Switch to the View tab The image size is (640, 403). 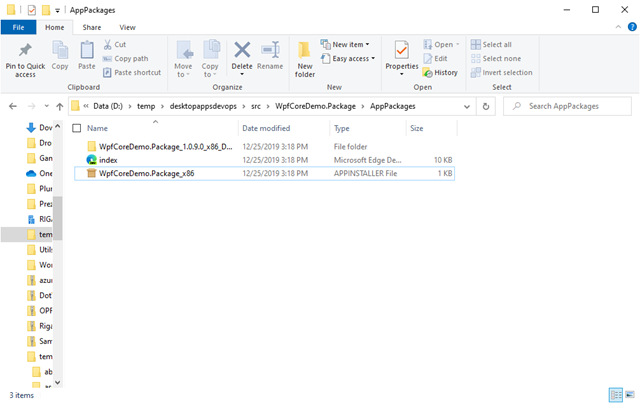tap(127, 27)
